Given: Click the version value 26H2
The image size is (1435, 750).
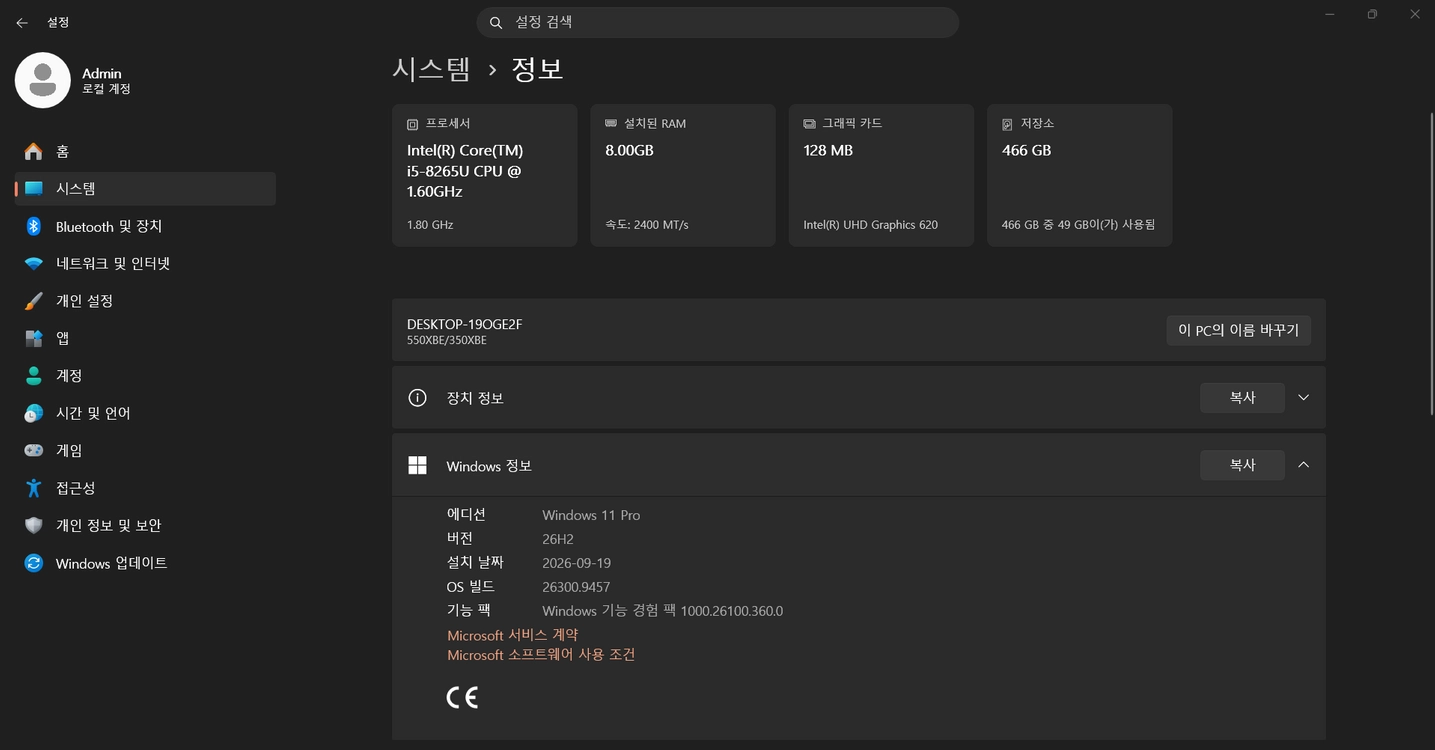Looking at the screenshot, I should [558, 539].
